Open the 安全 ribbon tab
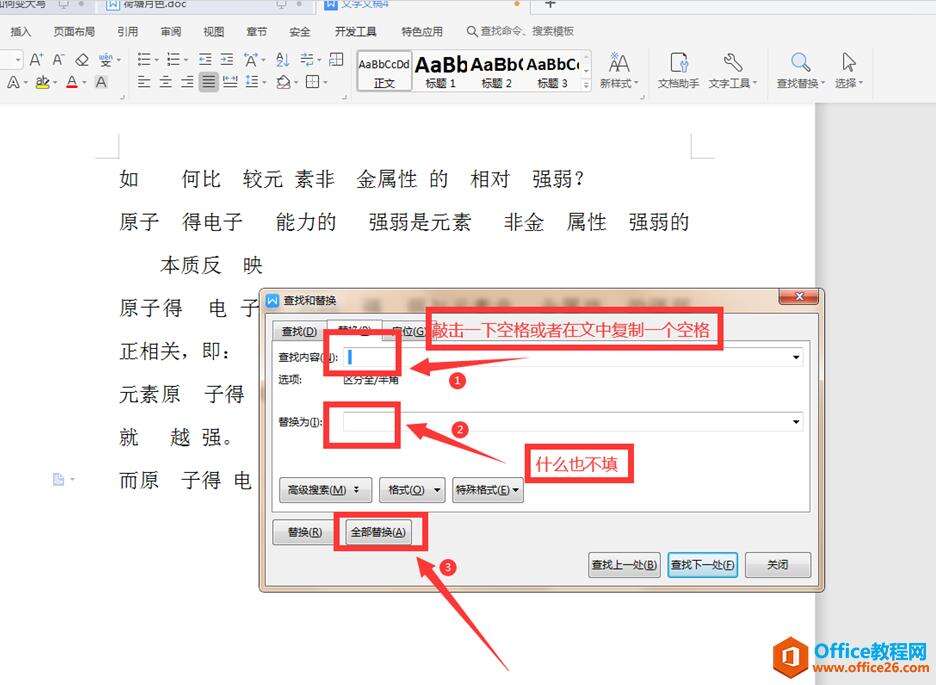The height and width of the screenshot is (685, 936). point(300,32)
